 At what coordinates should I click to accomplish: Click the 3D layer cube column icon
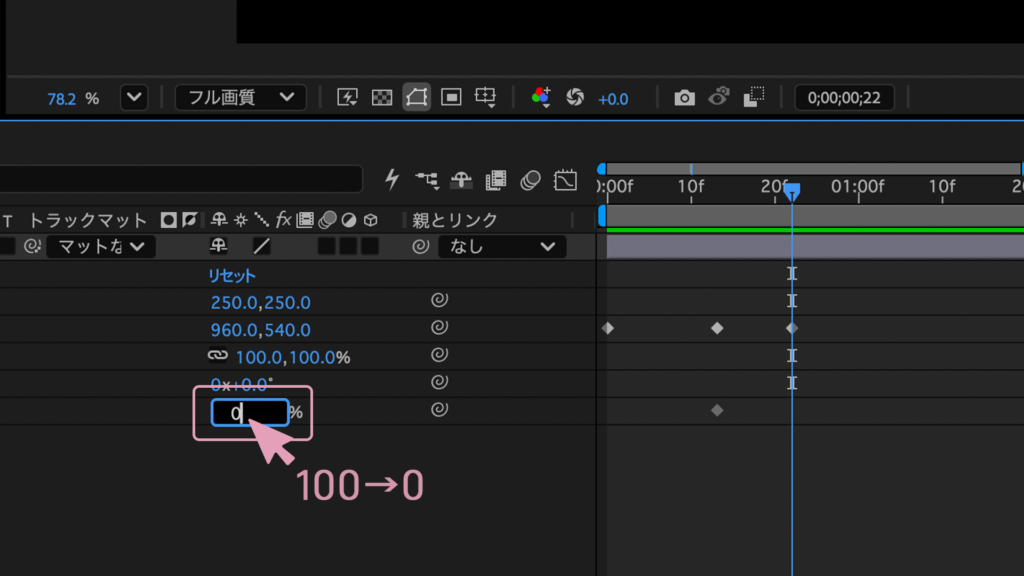click(x=371, y=220)
